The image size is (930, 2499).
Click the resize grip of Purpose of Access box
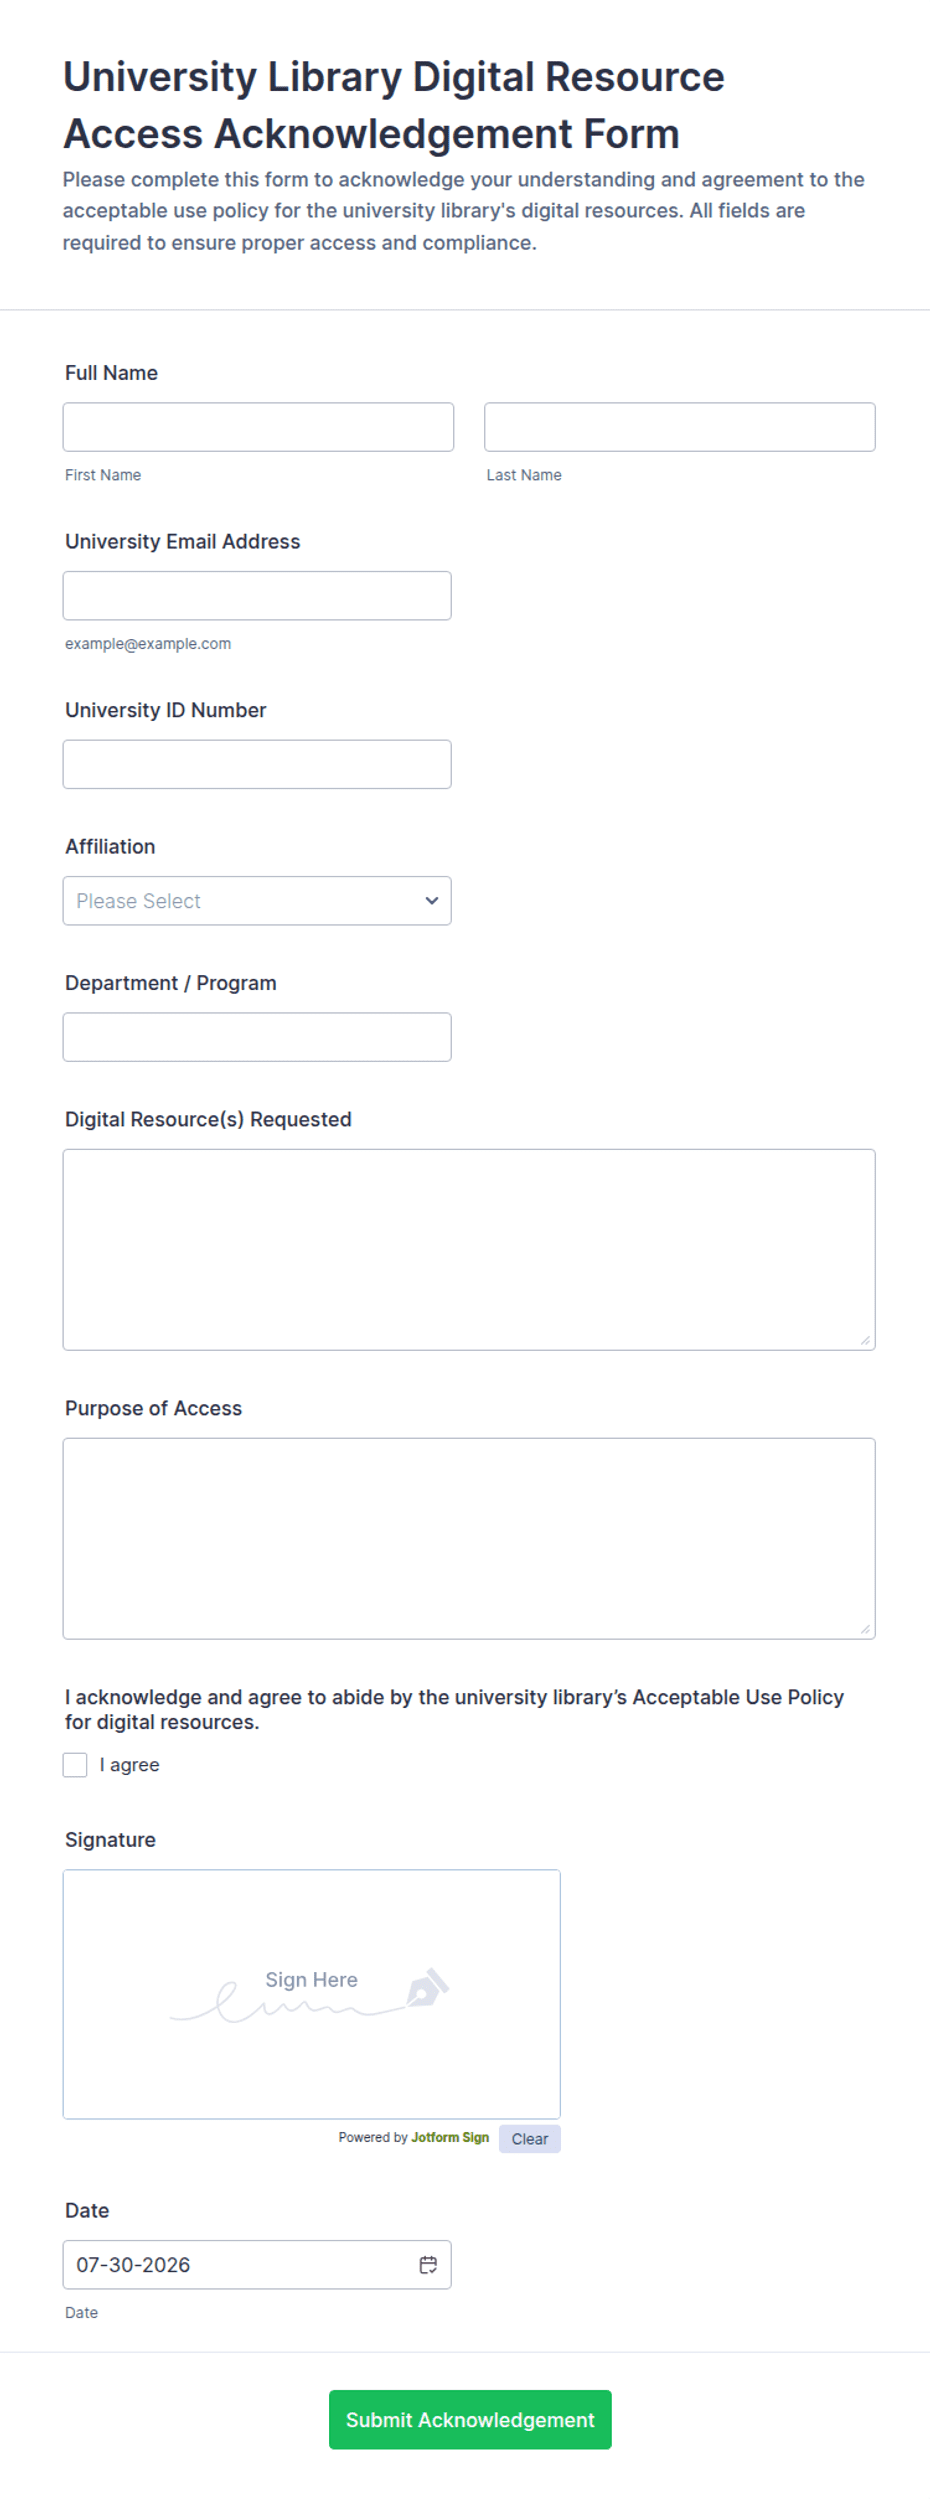tap(865, 1629)
